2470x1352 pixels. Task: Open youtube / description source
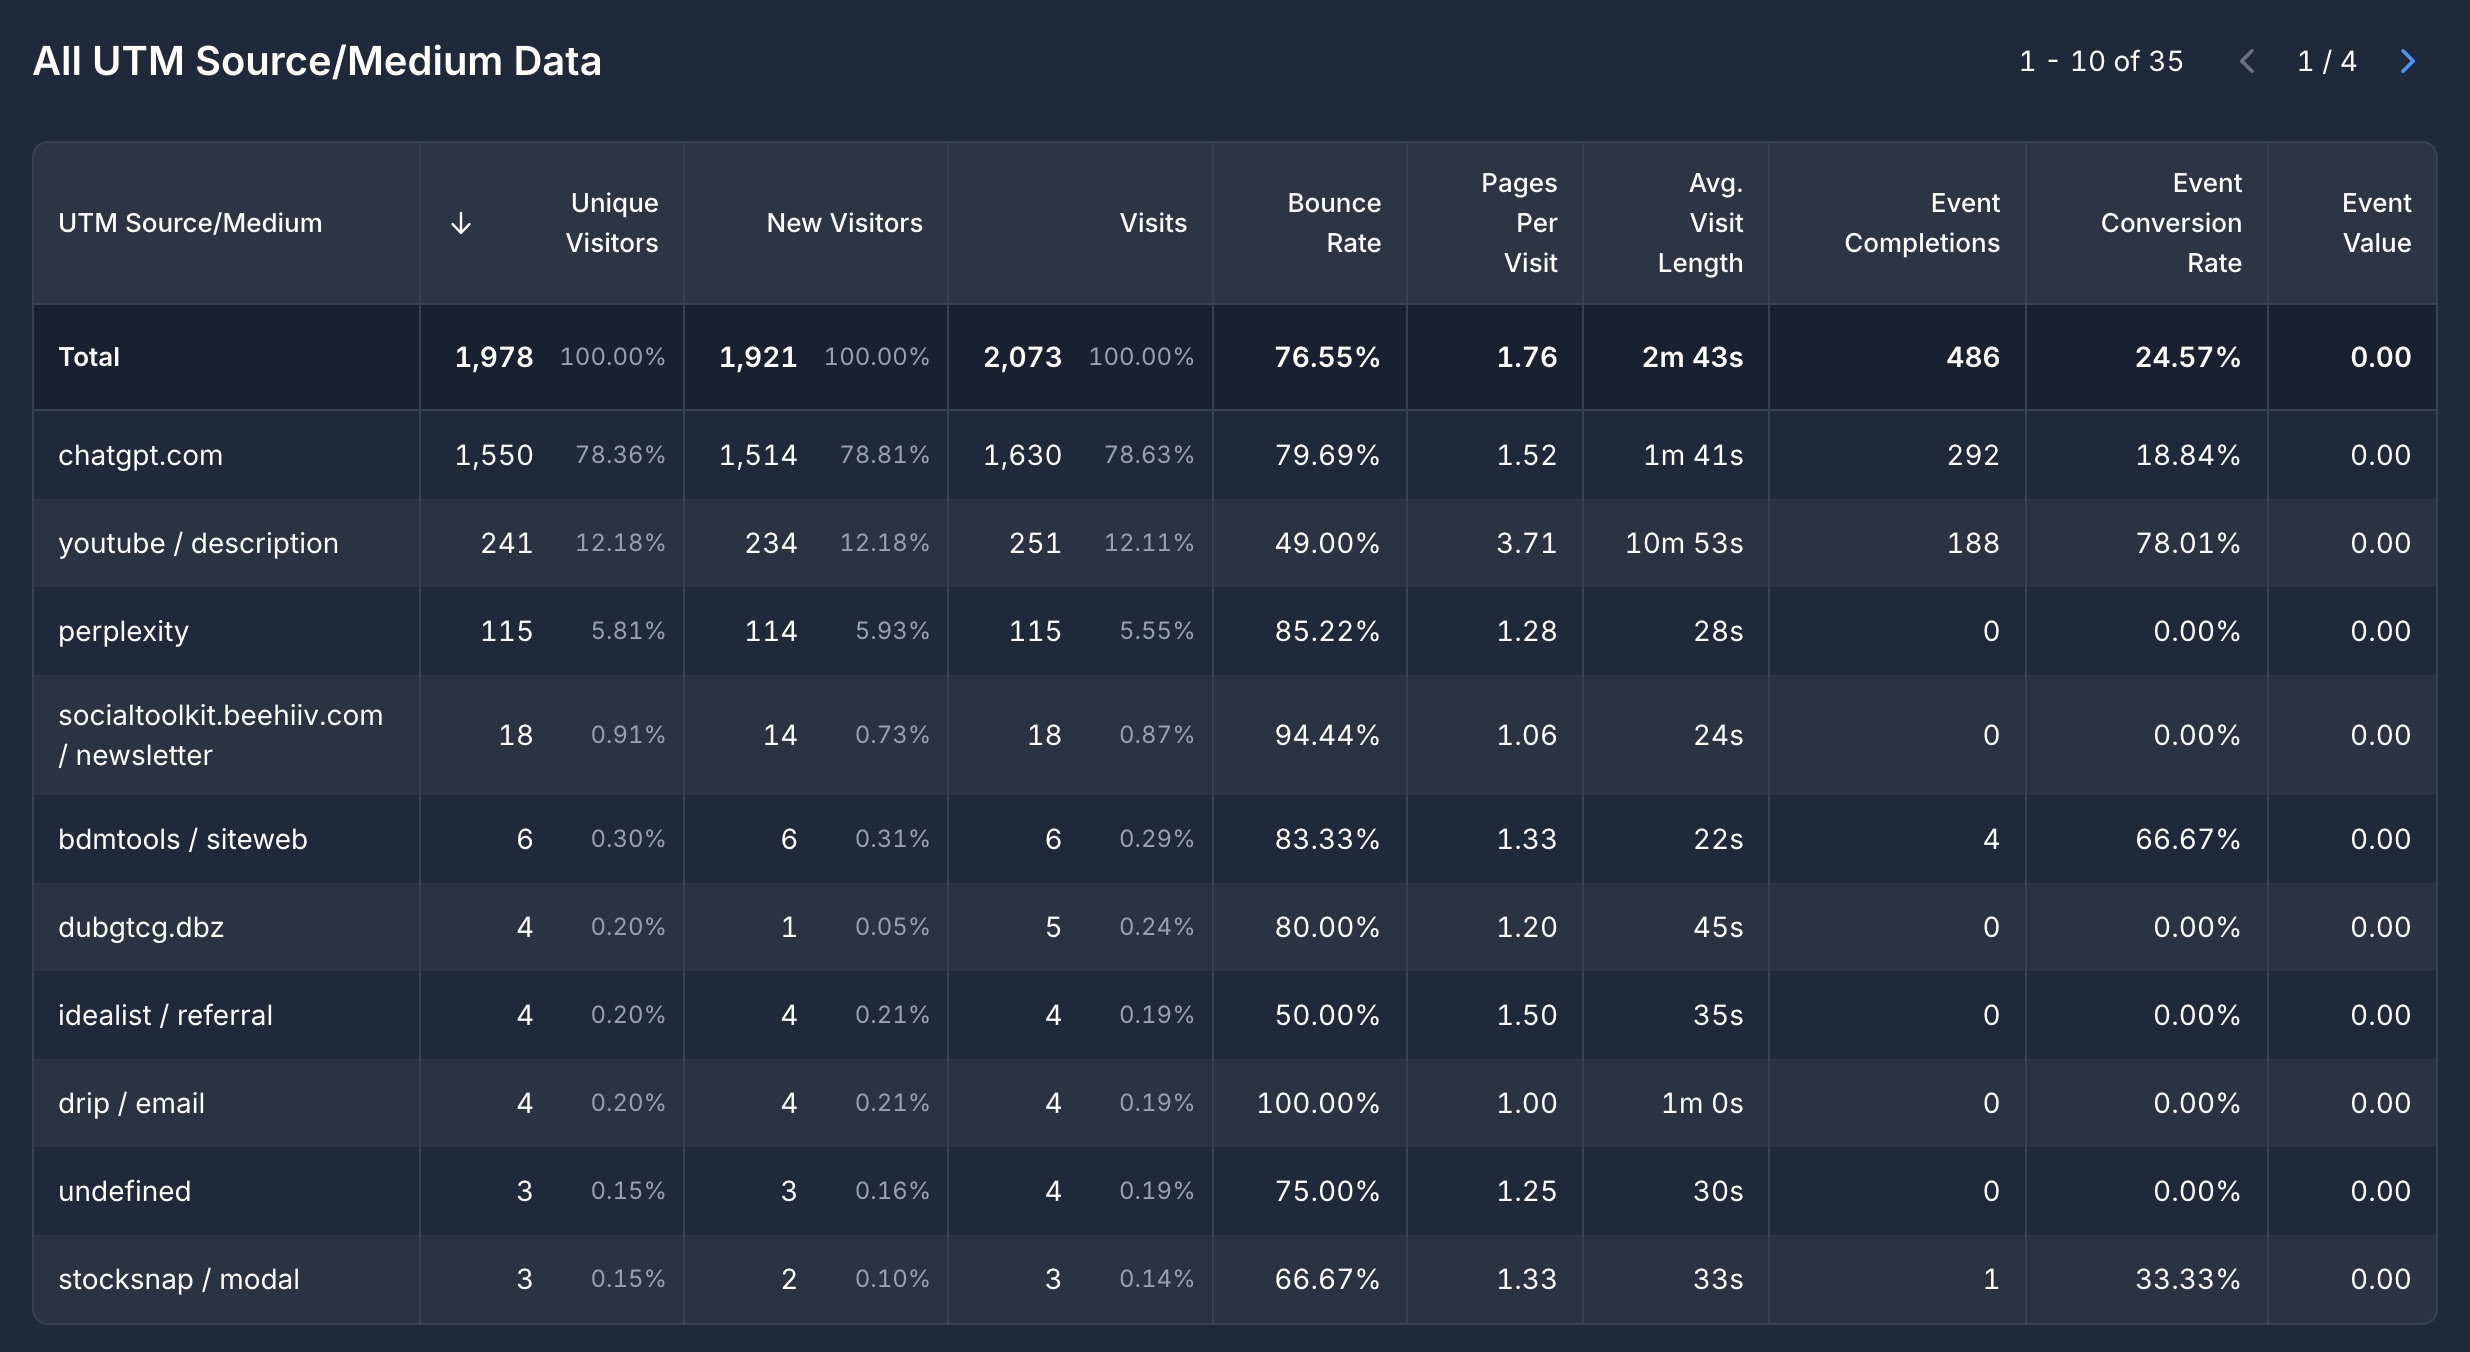198,543
